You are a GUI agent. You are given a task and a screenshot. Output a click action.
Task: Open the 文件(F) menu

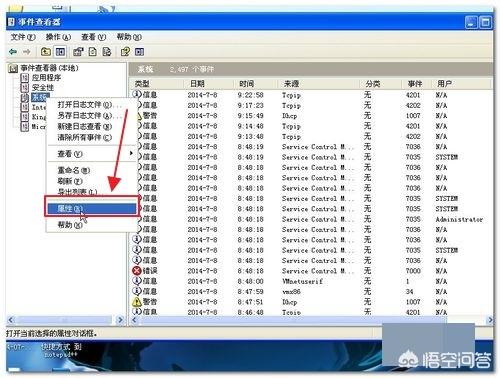pos(23,37)
